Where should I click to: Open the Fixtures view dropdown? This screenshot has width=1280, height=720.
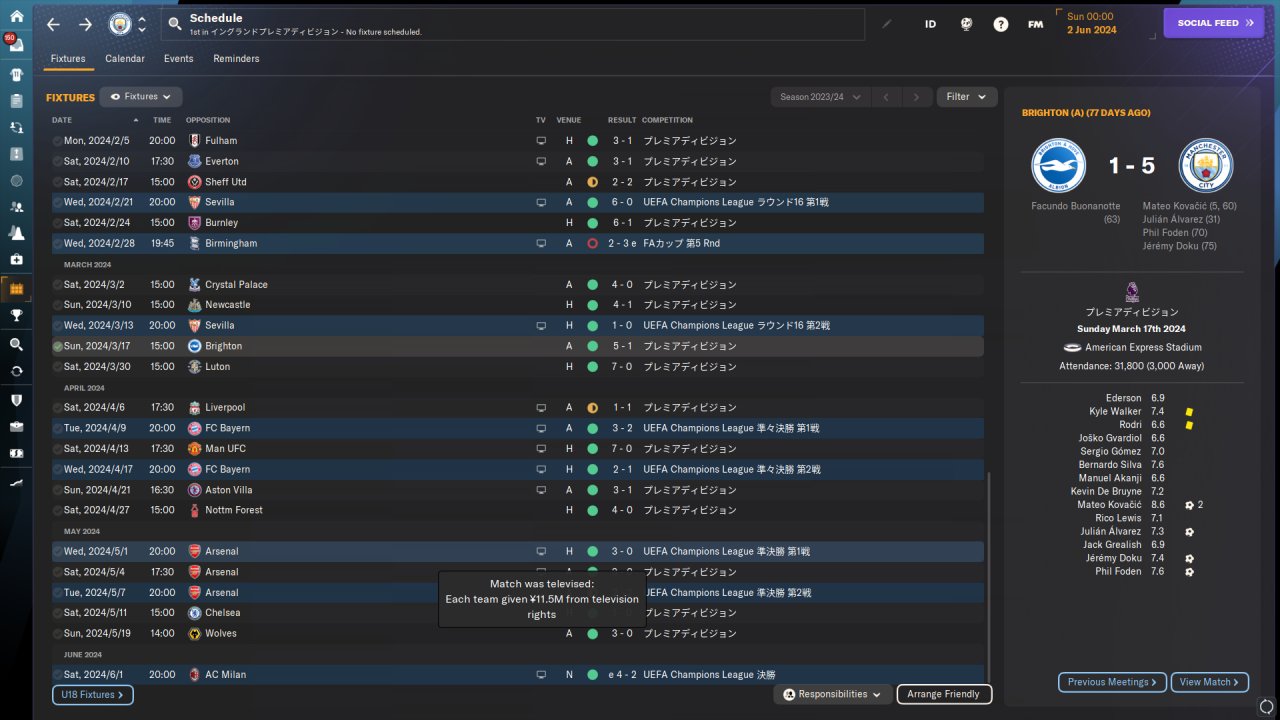click(x=141, y=97)
